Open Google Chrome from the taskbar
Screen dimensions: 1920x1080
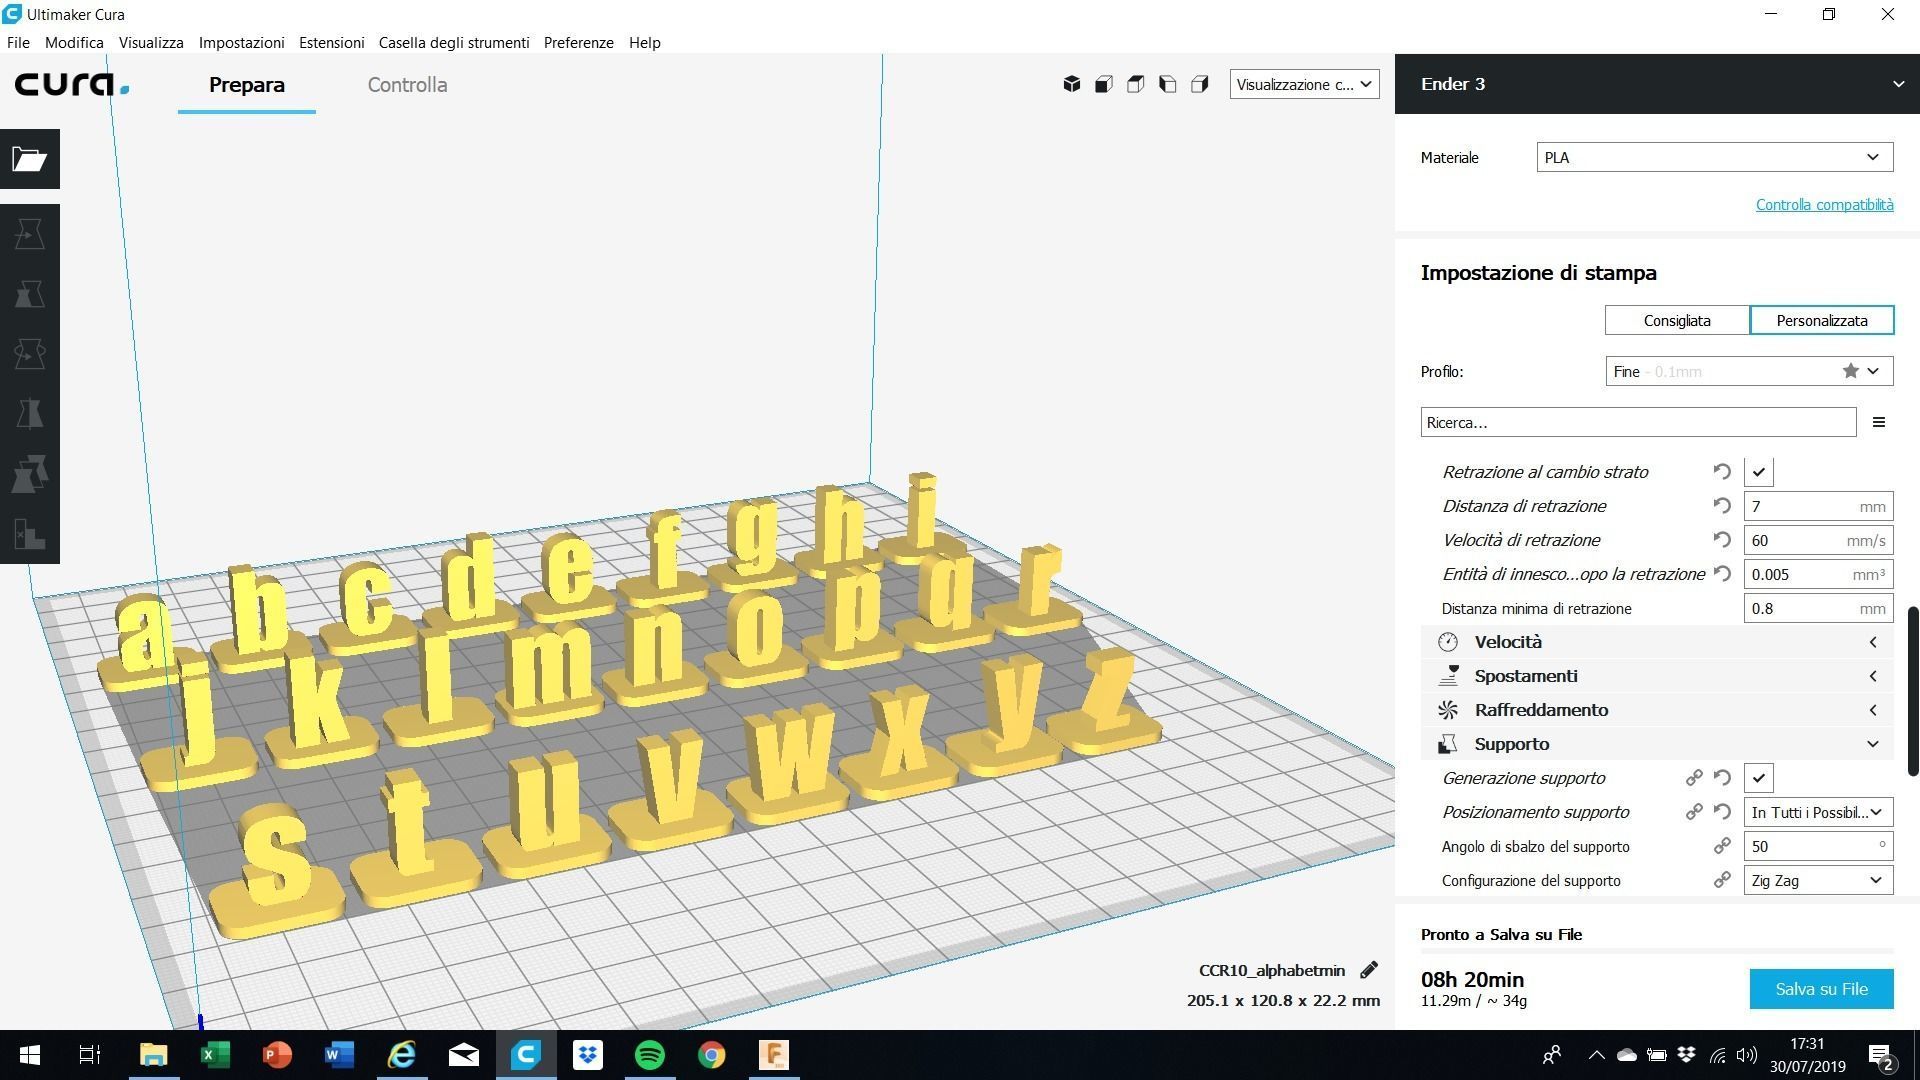712,1055
